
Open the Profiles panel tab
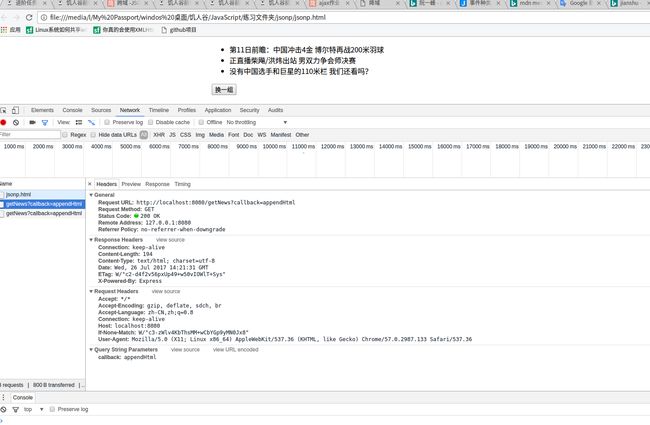point(187,110)
